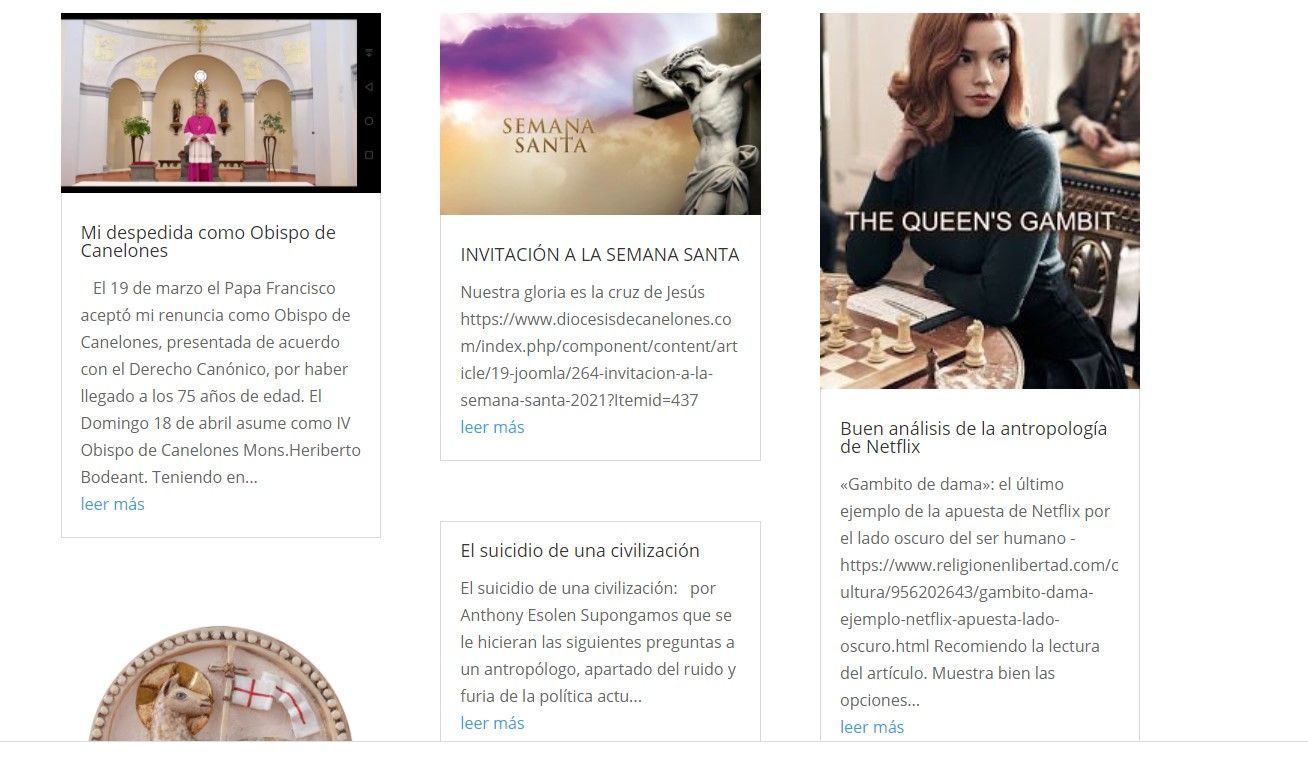Open 'INVITACIÓN A LA SEMANA SANTA' title
Image resolution: width=1308 pixels, height=762 pixels.
coord(600,255)
